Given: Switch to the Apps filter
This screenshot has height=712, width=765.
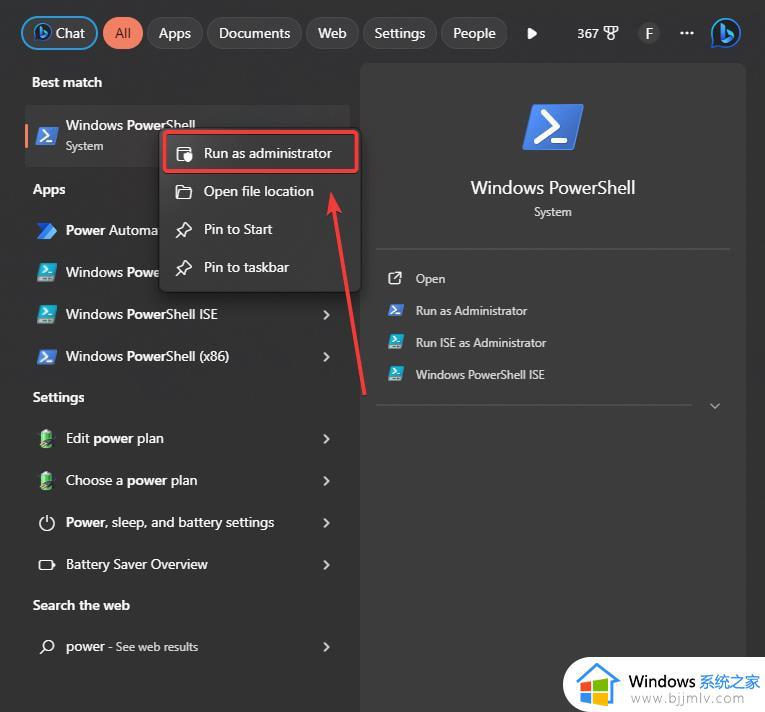Looking at the screenshot, I should [x=175, y=33].
